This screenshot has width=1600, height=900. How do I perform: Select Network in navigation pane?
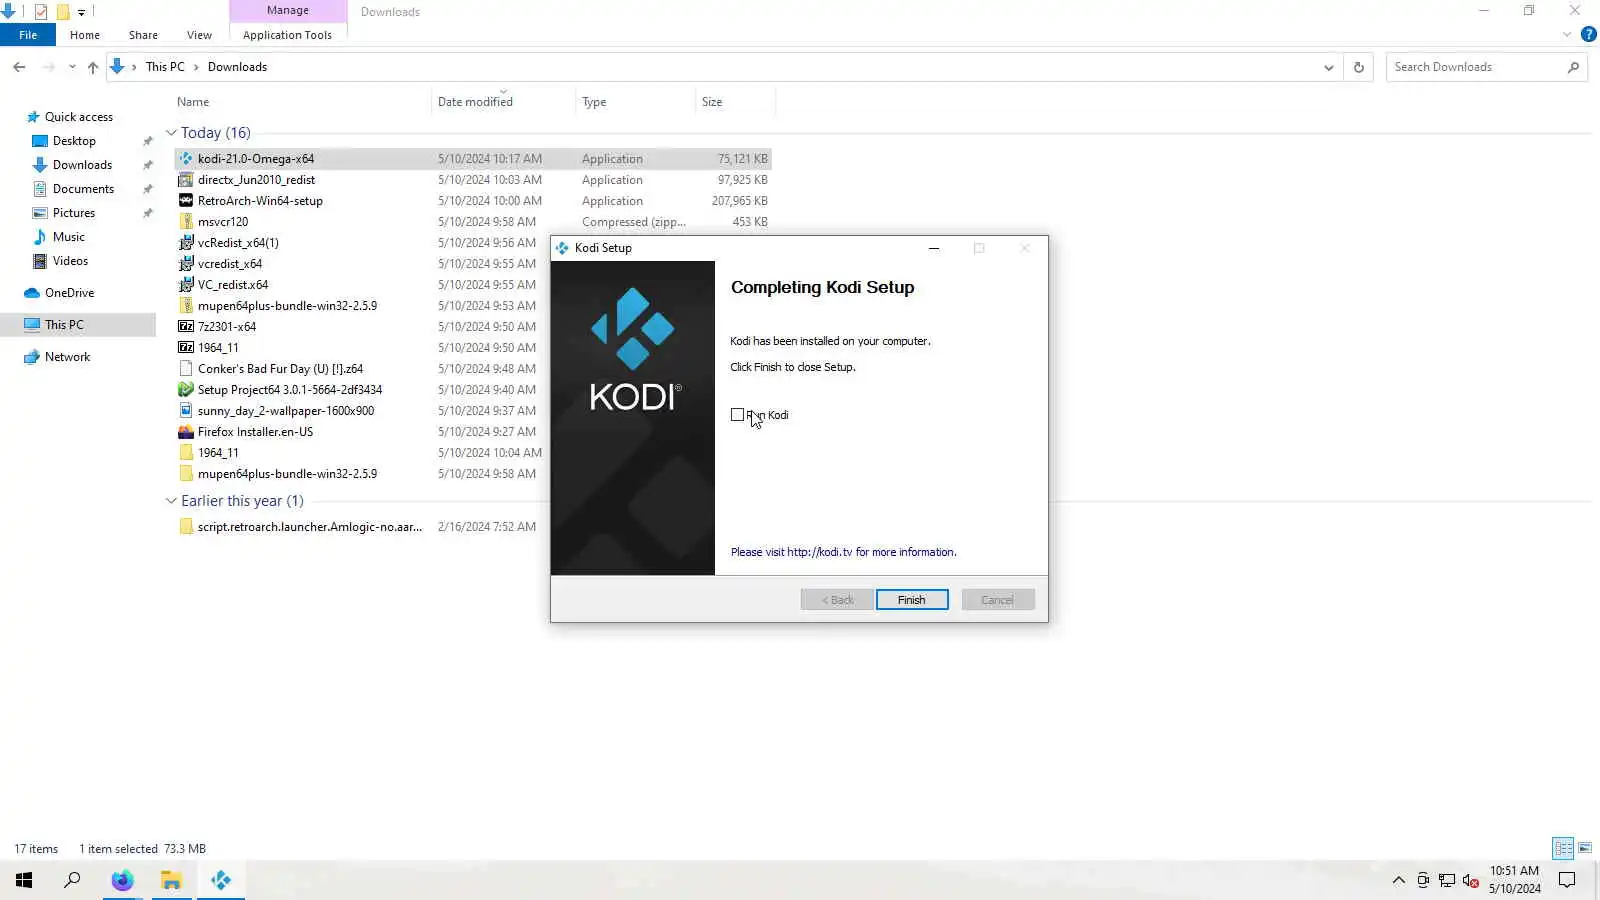point(67,357)
